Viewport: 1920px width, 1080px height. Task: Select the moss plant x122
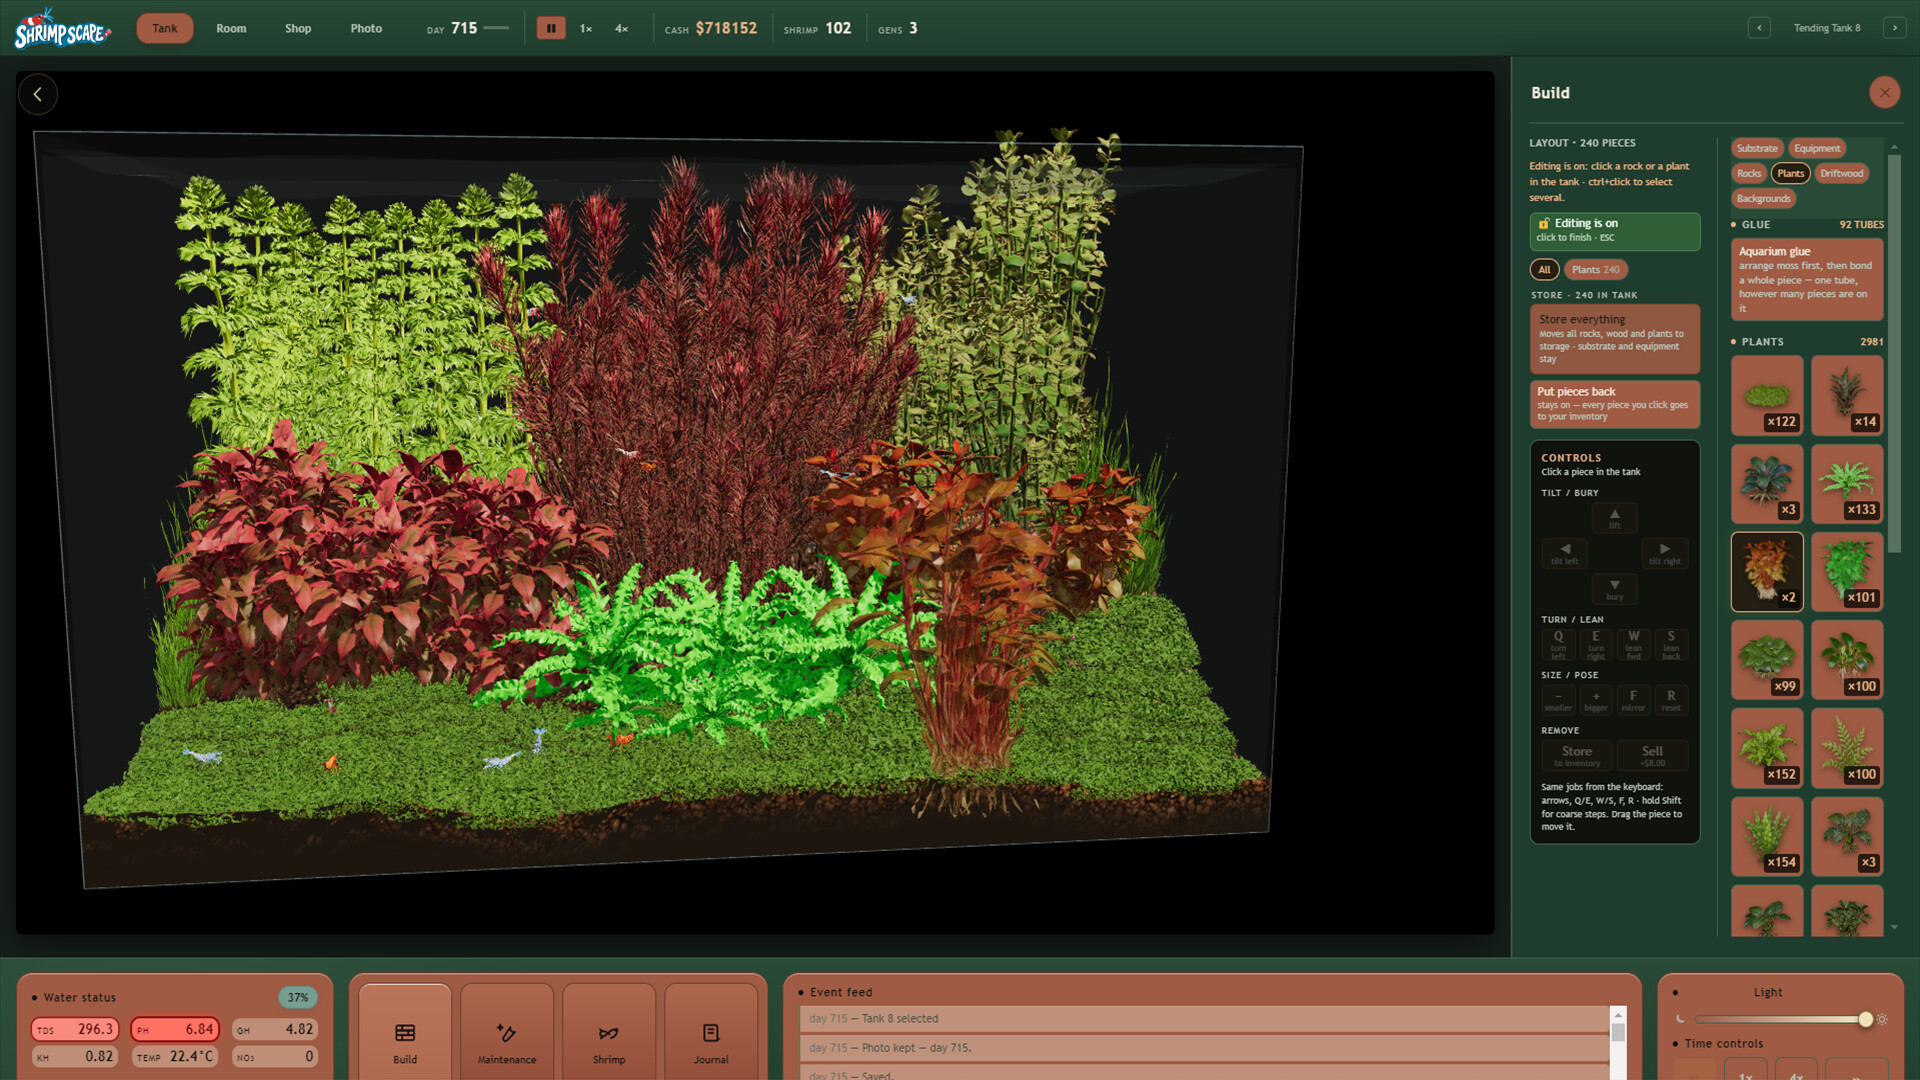1767,395
